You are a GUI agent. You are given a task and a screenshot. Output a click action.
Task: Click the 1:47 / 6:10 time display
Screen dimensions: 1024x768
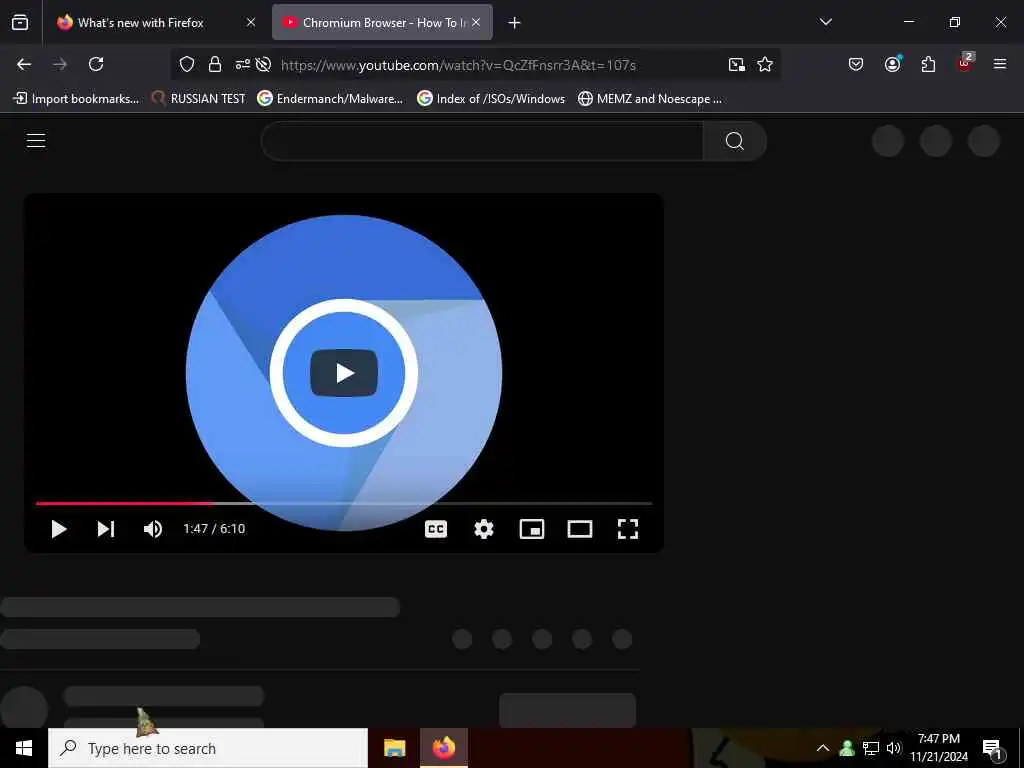coord(214,529)
